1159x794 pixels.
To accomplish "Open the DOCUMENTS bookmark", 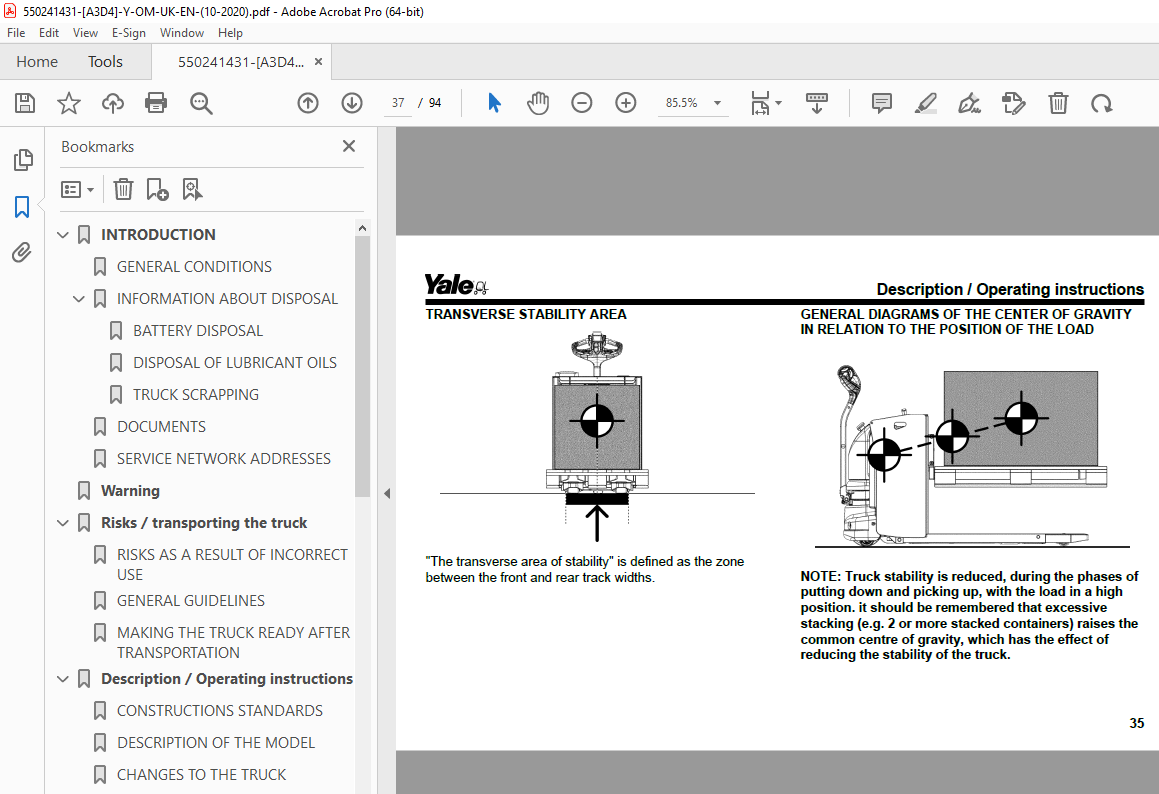I will click(x=161, y=427).
